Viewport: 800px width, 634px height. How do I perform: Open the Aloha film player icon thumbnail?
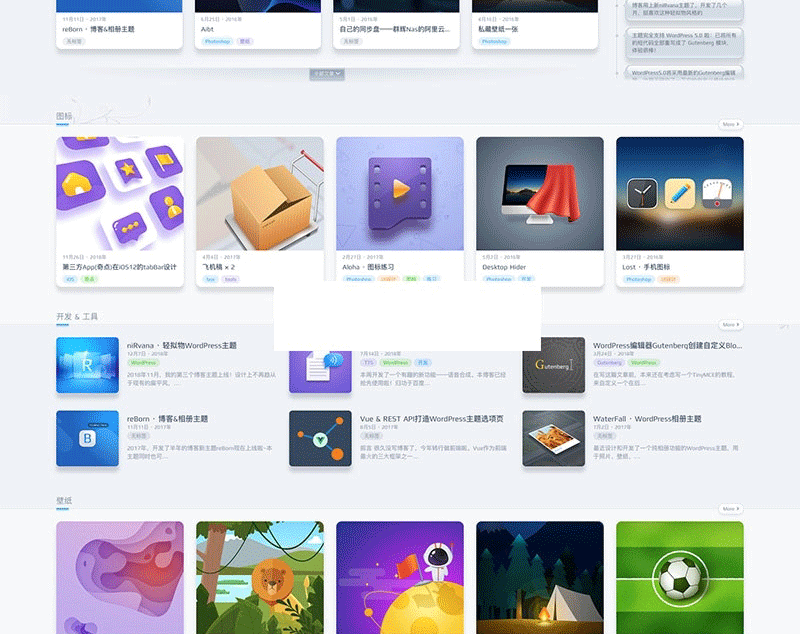pos(400,193)
